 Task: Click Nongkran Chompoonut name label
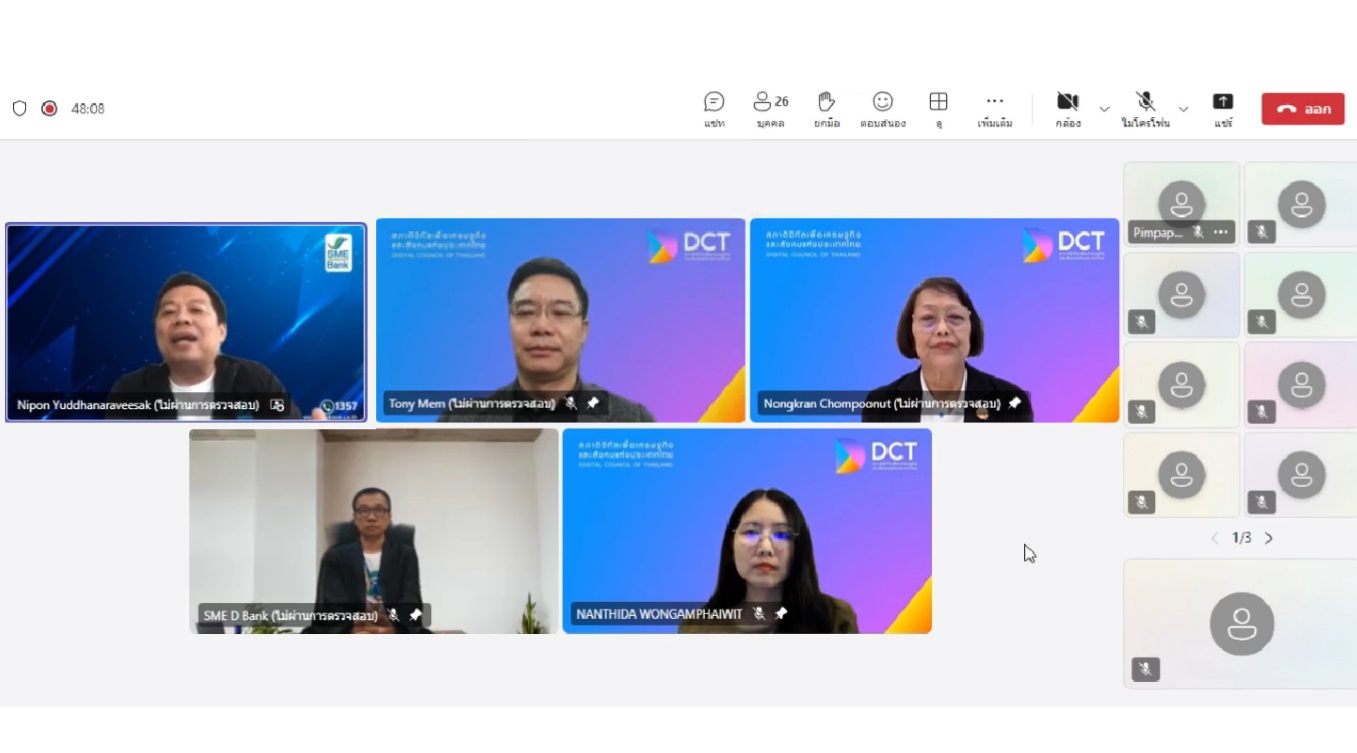pyautogui.click(x=882, y=404)
